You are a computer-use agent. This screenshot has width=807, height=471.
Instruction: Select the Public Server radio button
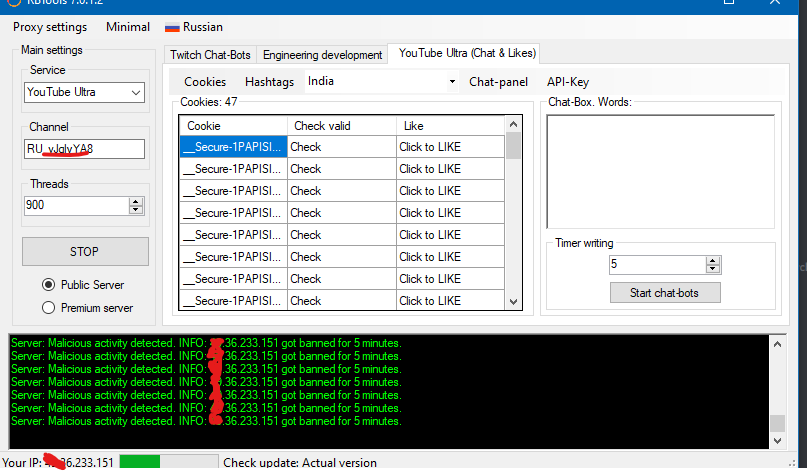48,285
